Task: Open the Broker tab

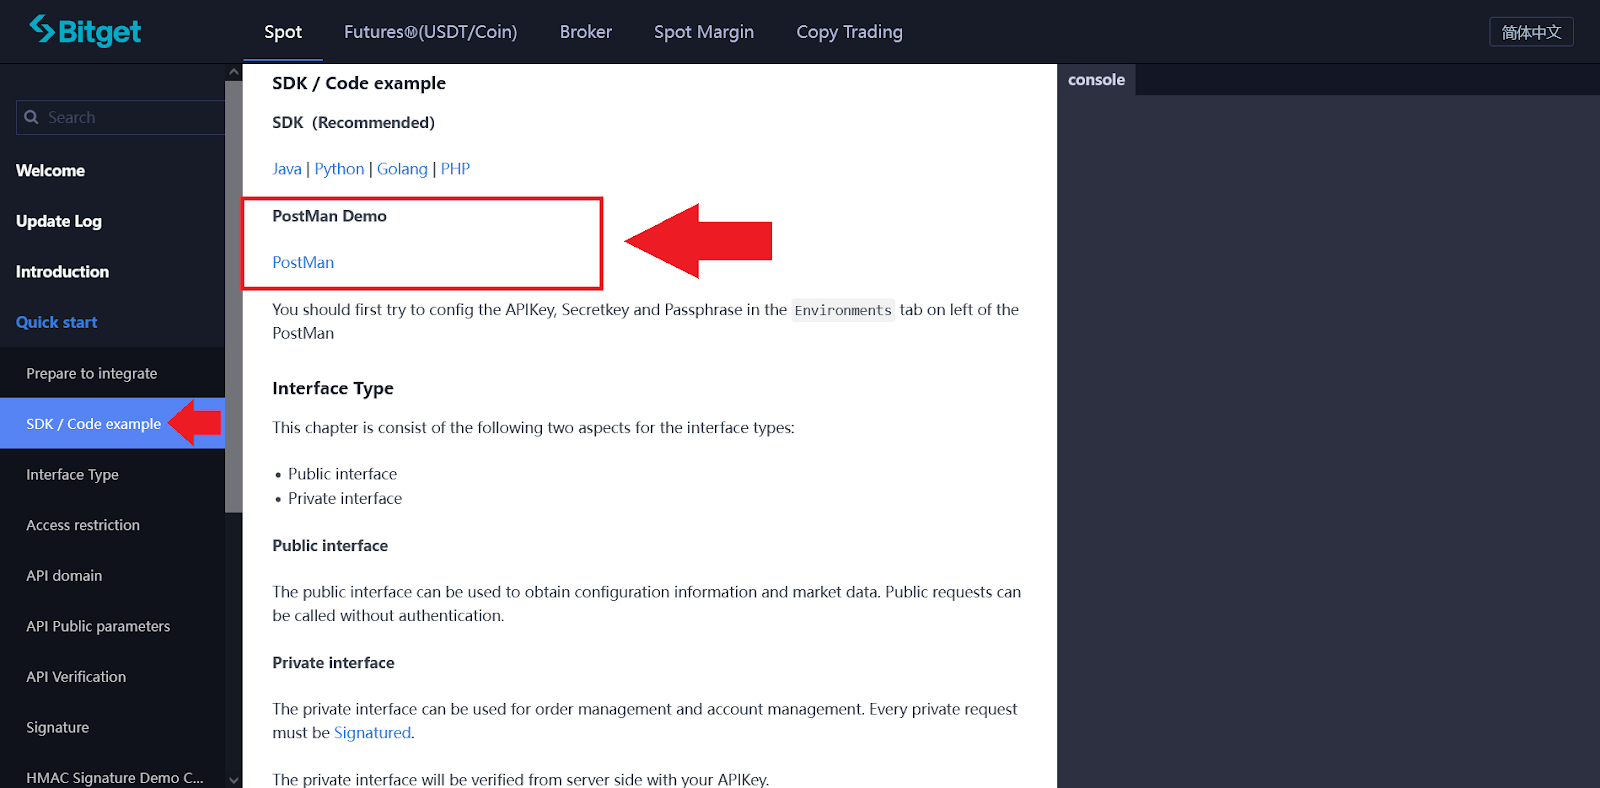Action: (586, 32)
